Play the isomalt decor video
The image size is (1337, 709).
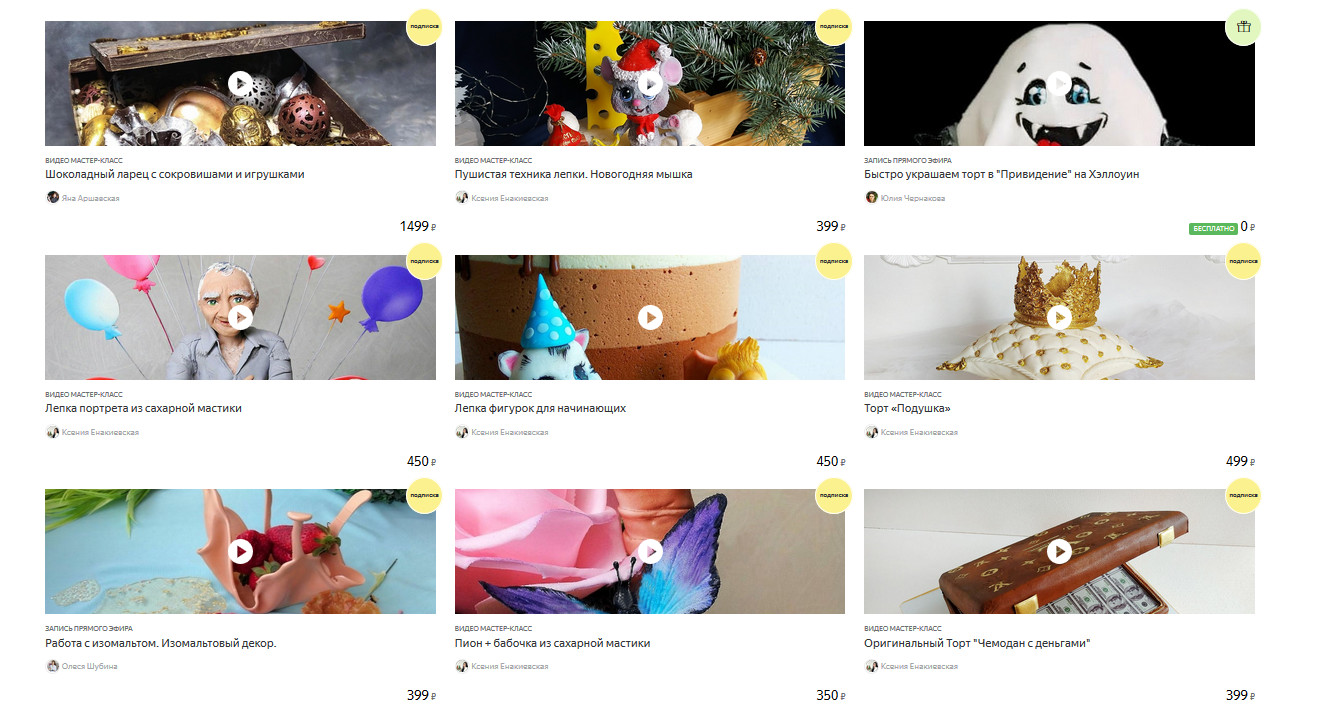[x=240, y=551]
